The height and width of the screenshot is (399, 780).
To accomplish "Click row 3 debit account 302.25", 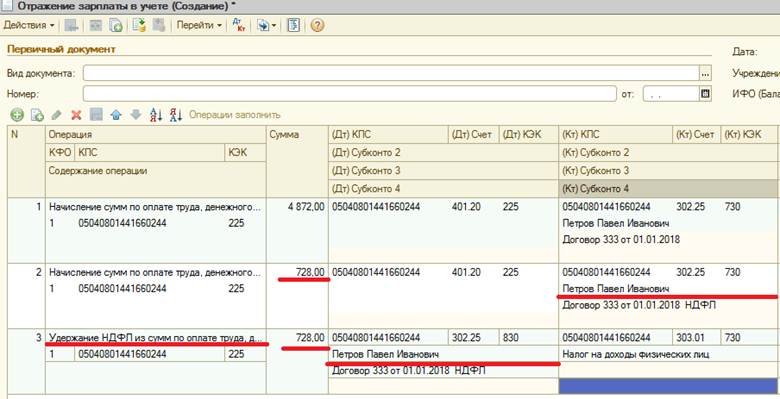I will (x=473, y=338).
